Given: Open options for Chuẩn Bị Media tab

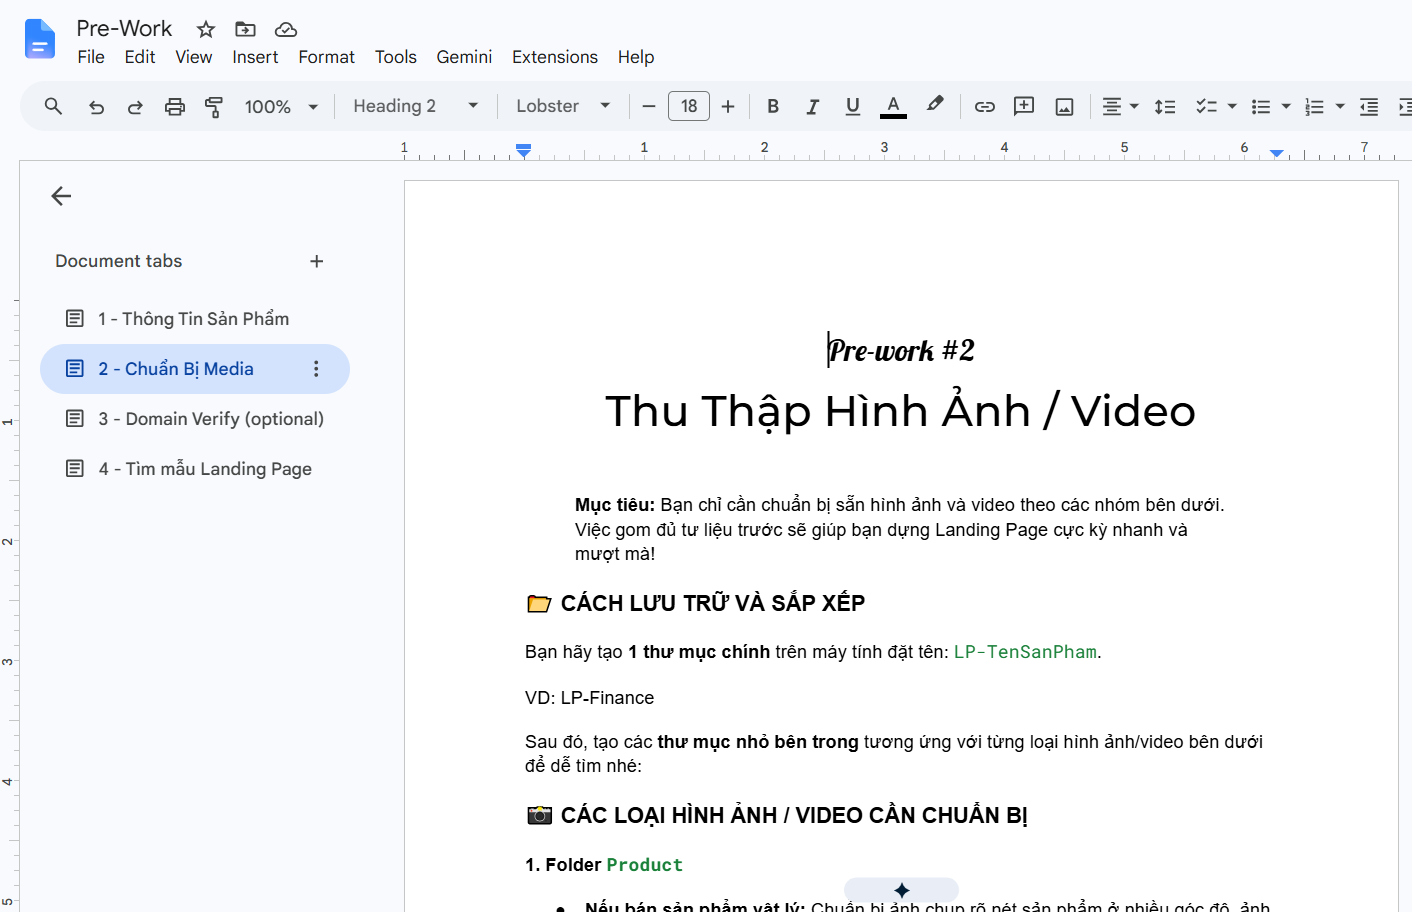Looking at the screenshot, I should 316,369.
